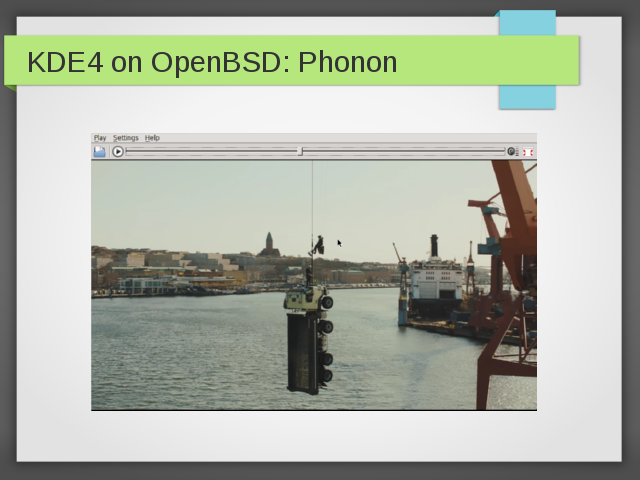
Task: Click the slide title 'KDE4 on OpenBSD: Phonon'
Action: [212, 63]
